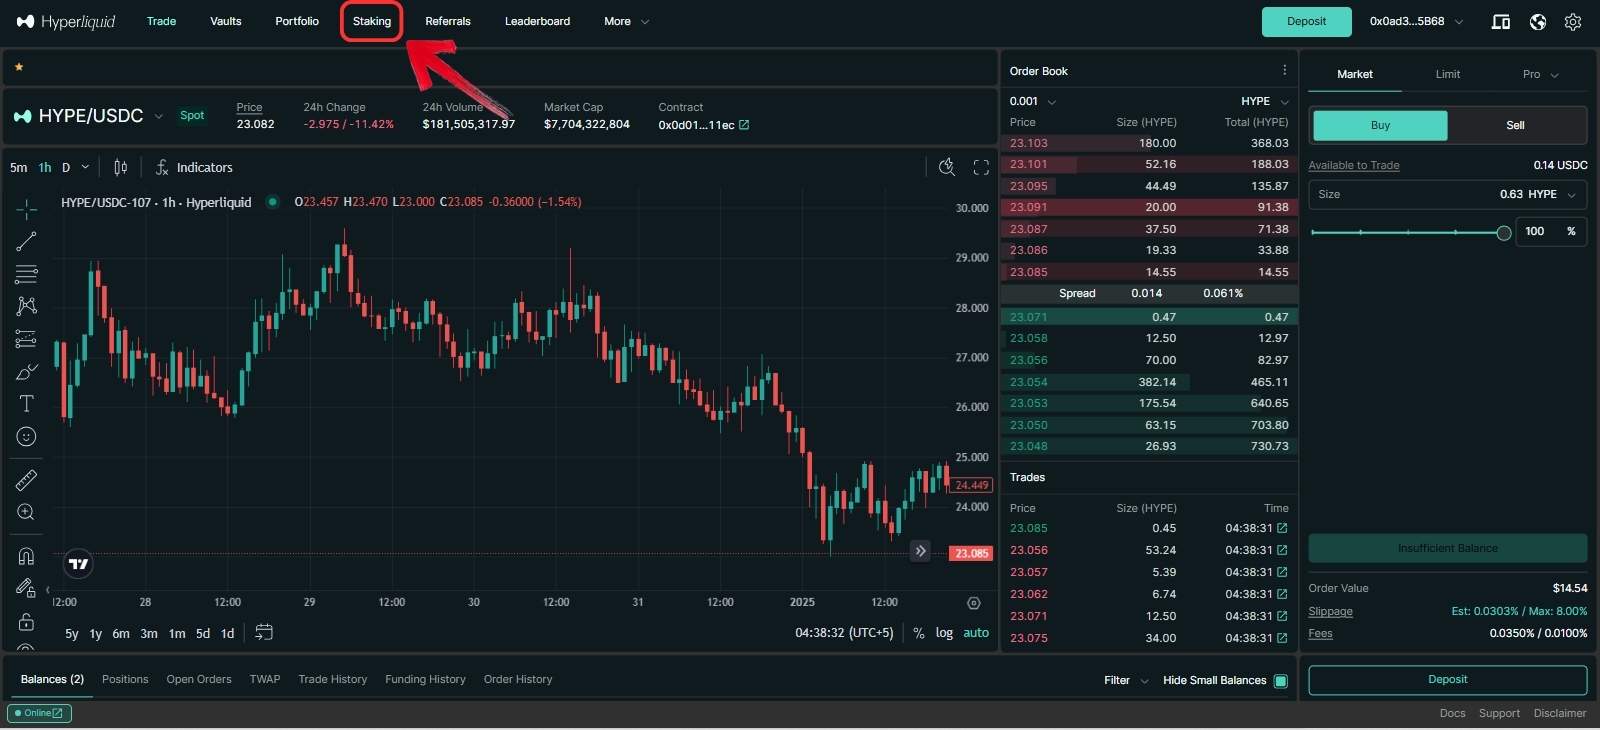Open the HYPE order book unit dropdown
Screen dimensions: 1600x730
[1265, 101]
